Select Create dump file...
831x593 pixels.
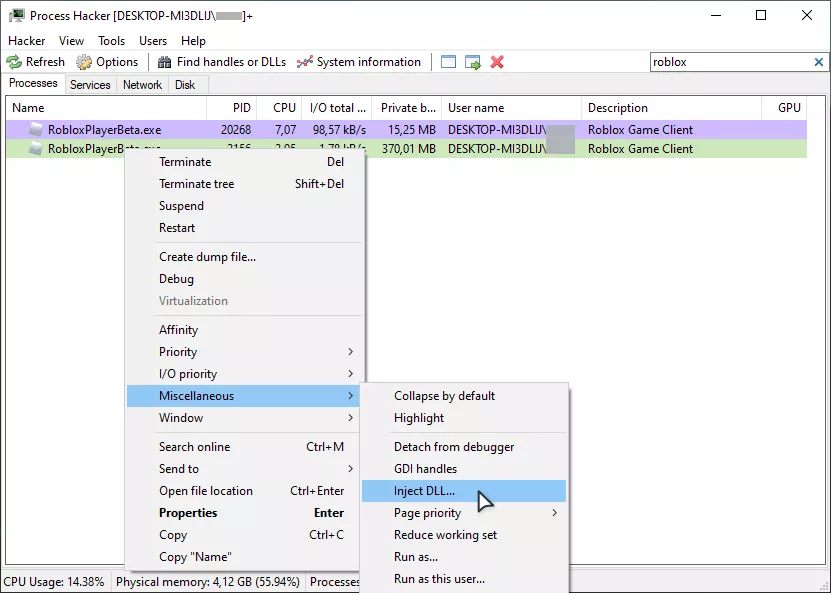point(246,257)
